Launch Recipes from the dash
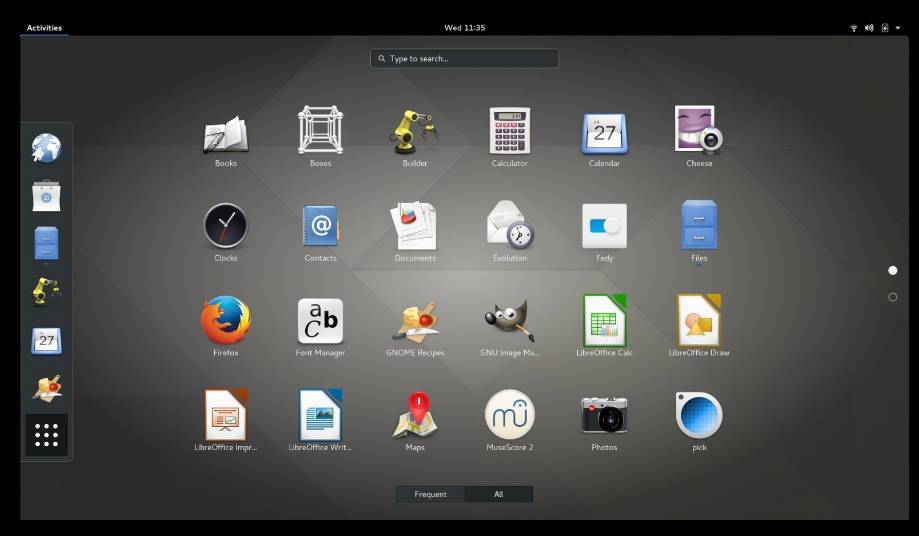The width and height of the screenshot is (919, 536). 46,388
